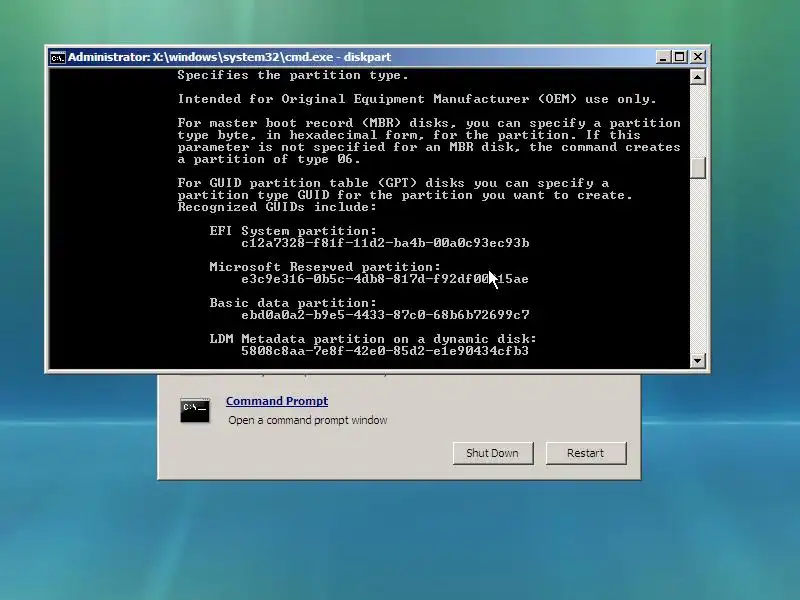Click the "For master boot record (MBR) disks" line
Screen dimensions: 800x600
[x=429, y=123]
